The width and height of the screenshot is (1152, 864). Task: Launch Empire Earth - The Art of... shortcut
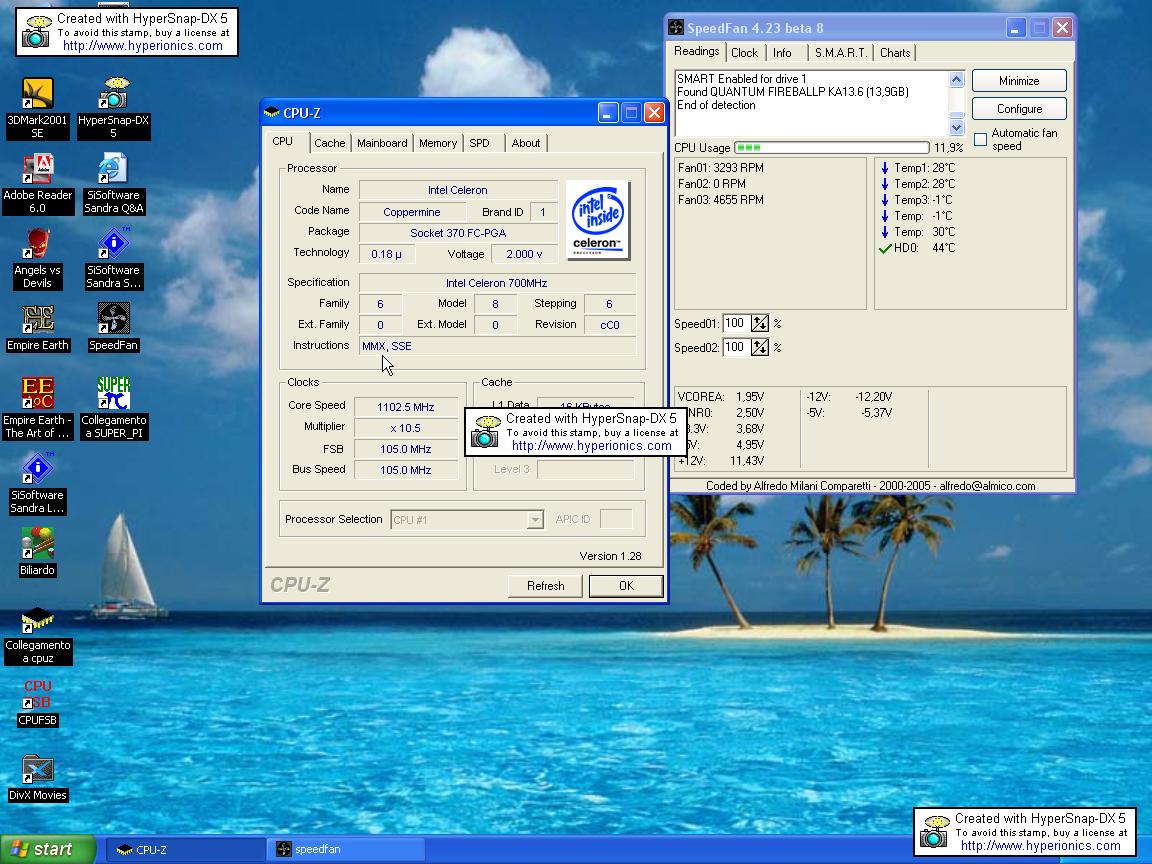[x=37, y=408]
